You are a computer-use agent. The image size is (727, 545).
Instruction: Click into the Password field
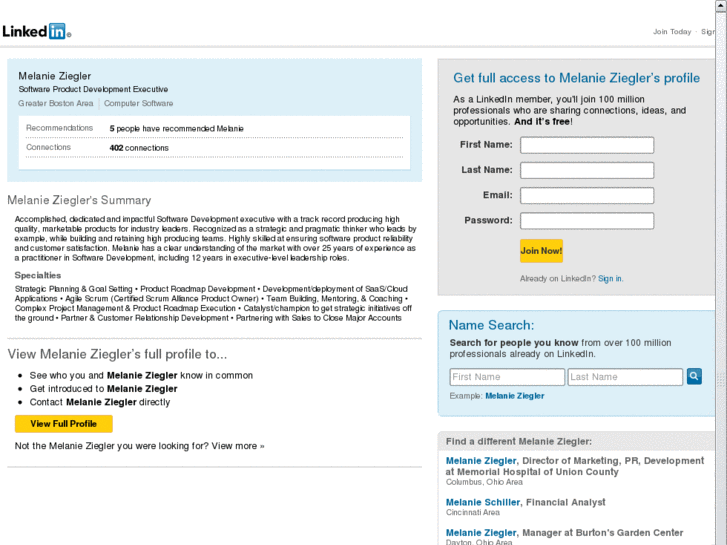point(587,221)
